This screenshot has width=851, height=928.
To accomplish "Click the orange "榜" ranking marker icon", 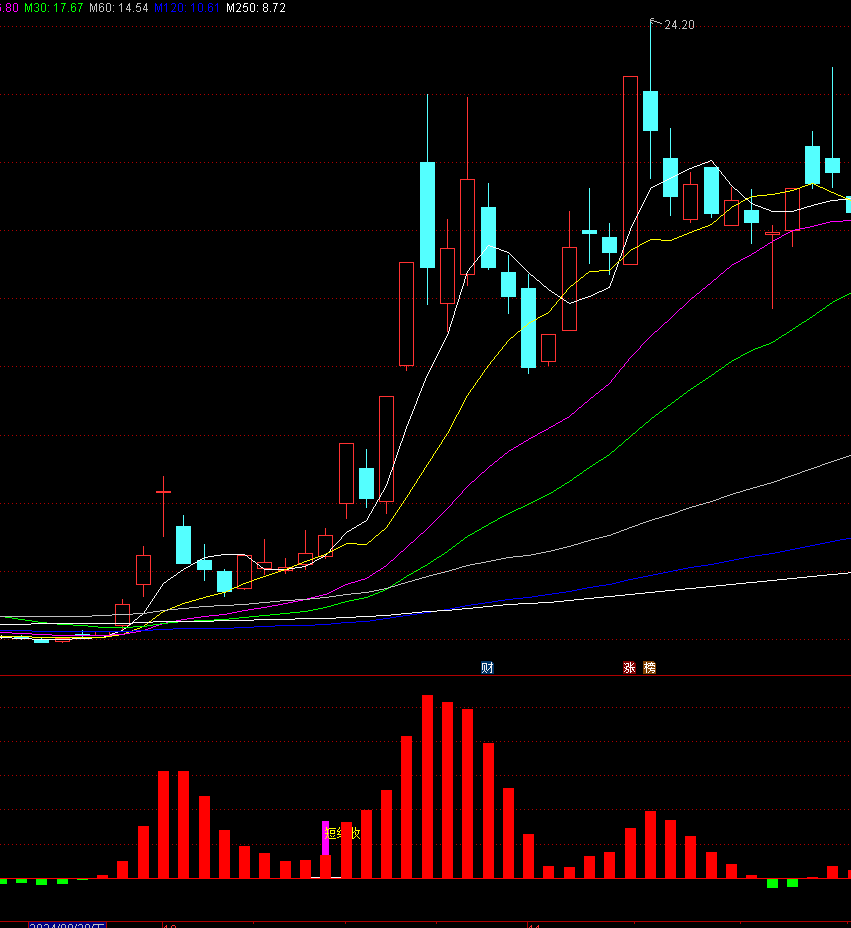I will coord(650,668).
